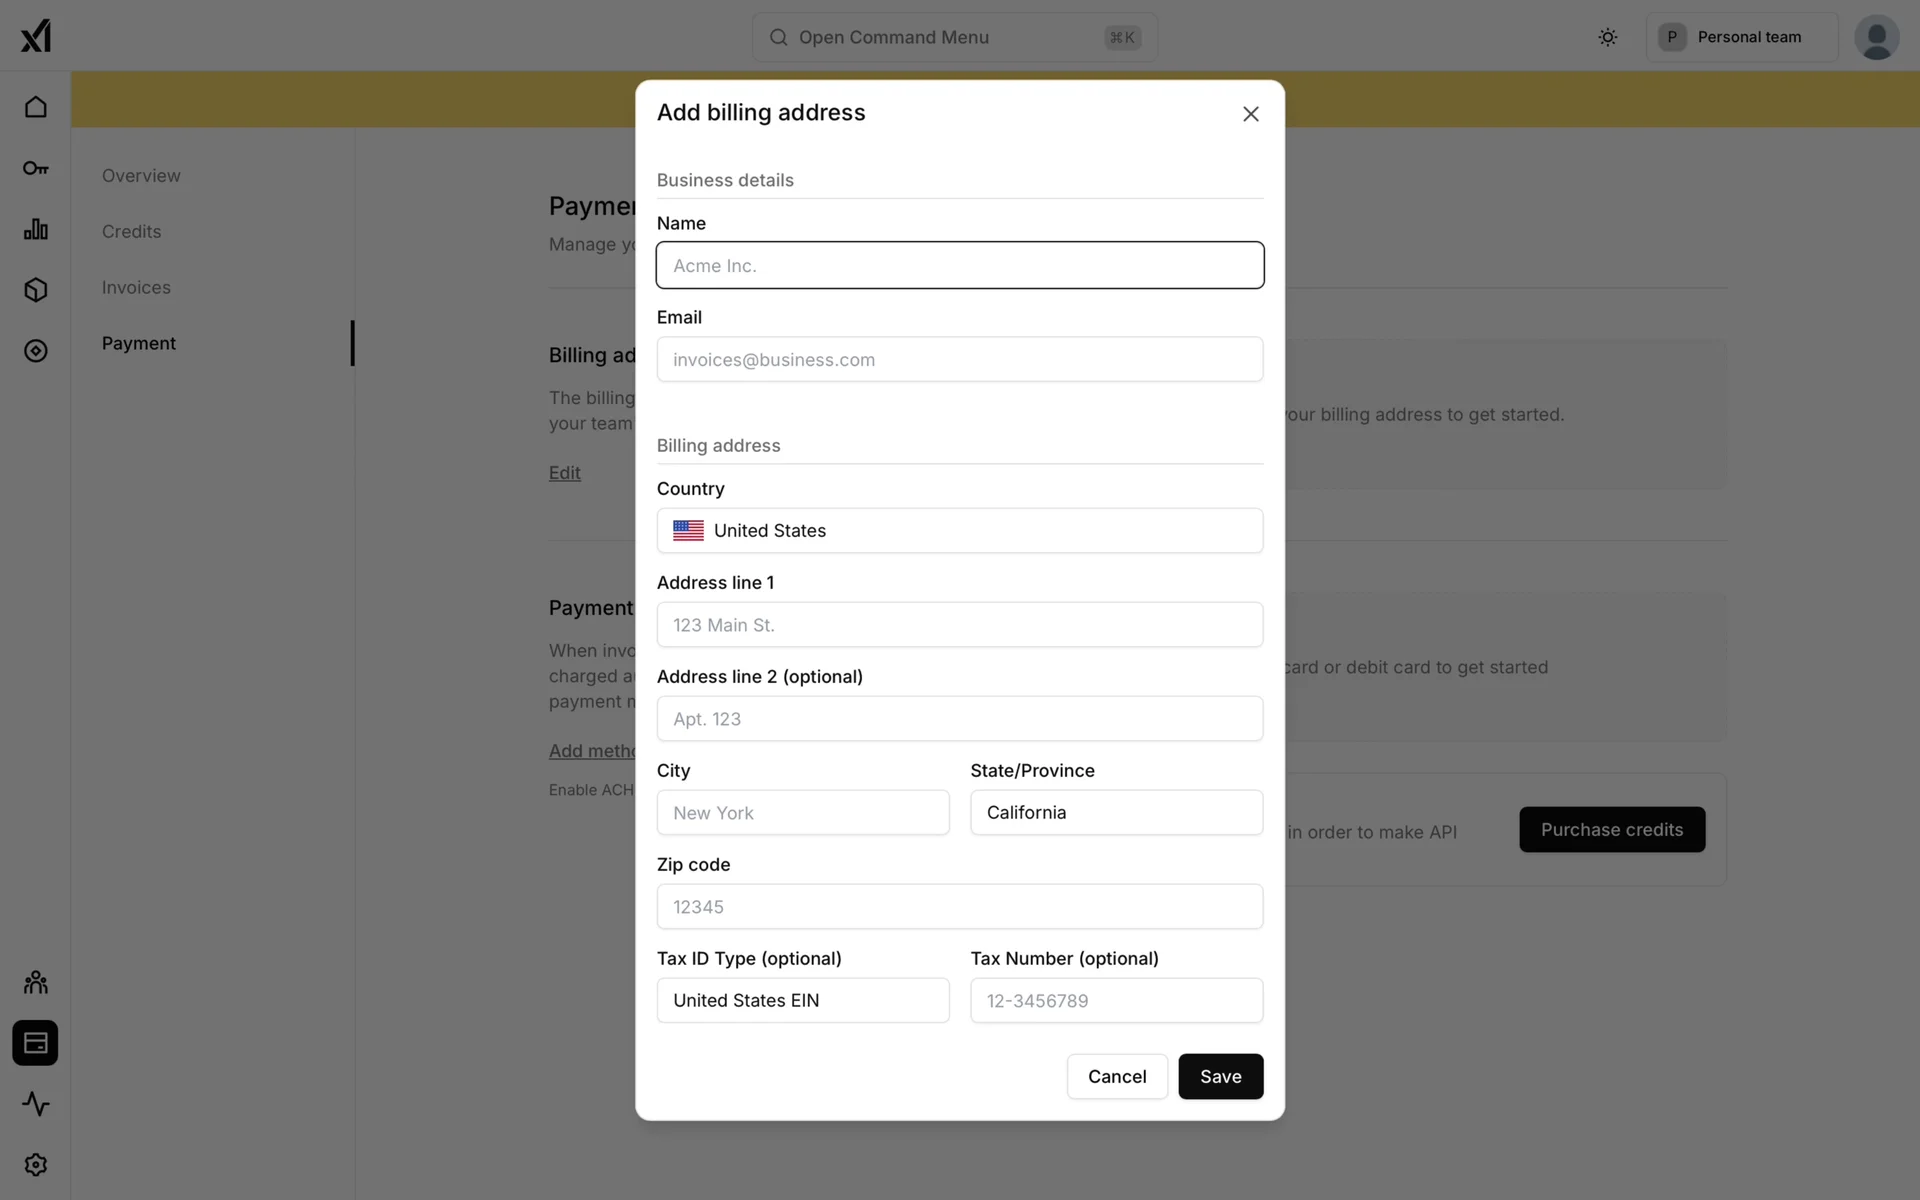Toggle the light/dark theme sun icon

pyautogui.click(x=1607, y=37)
